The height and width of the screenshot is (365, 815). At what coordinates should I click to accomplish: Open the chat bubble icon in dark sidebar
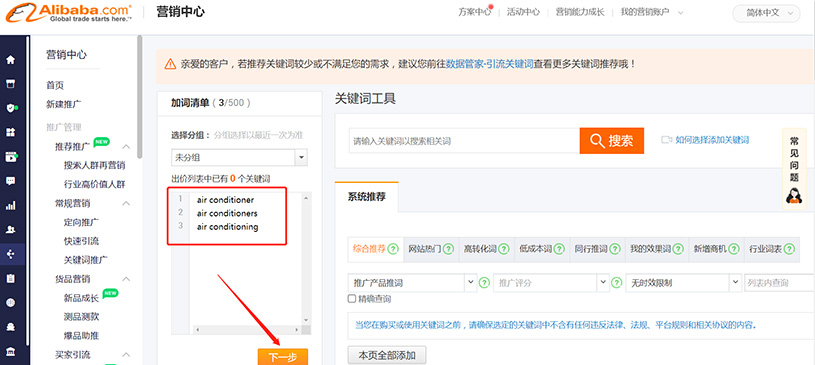(x=10, y=181)
